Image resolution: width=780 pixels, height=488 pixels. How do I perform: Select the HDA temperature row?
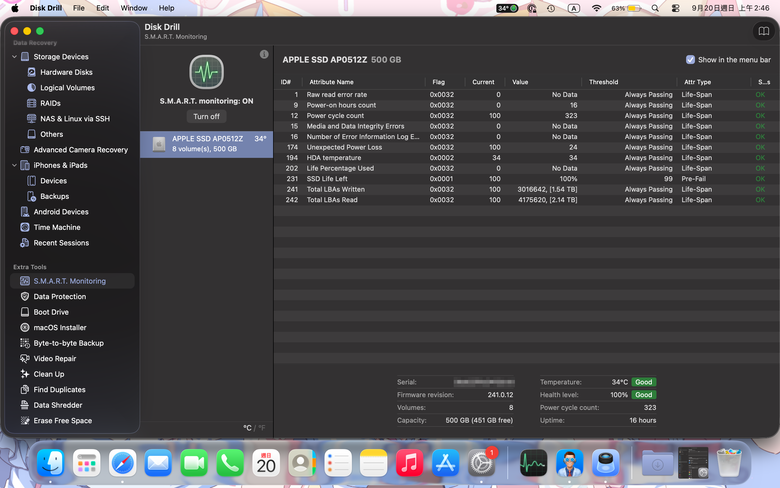[x=526, y=158]
